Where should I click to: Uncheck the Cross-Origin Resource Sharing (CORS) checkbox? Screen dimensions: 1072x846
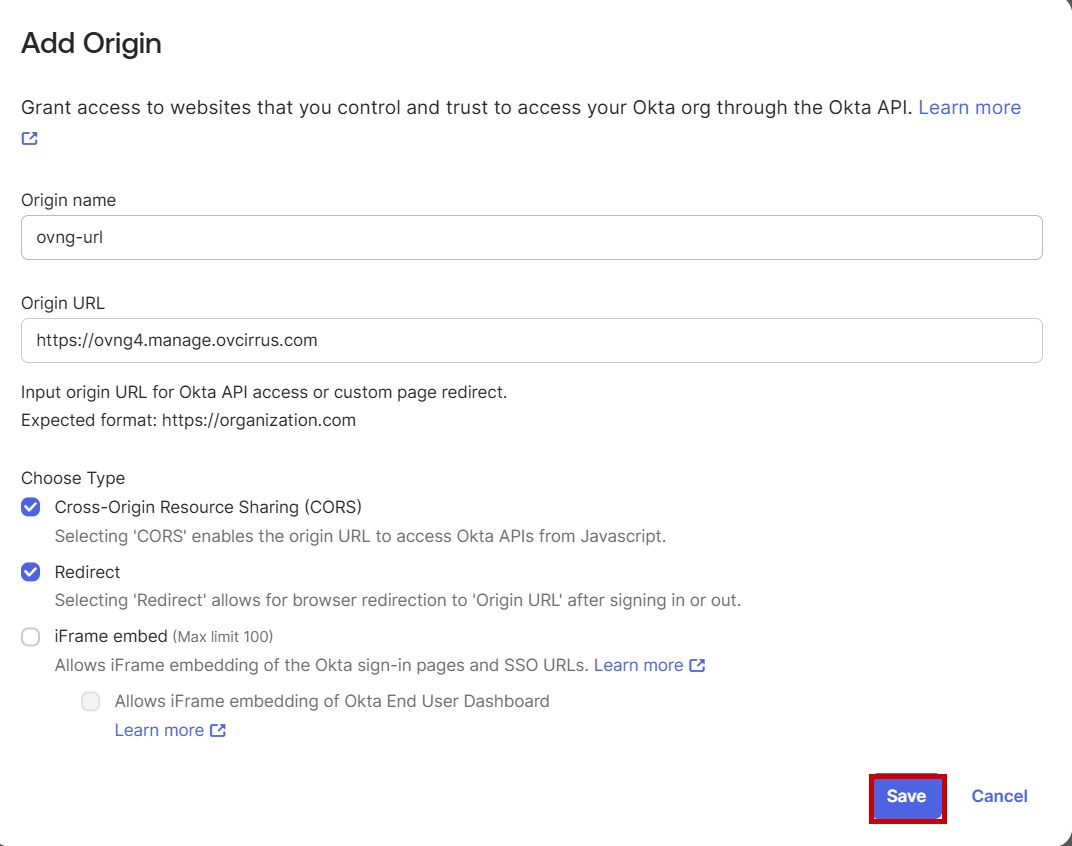(x=30, y=507)
